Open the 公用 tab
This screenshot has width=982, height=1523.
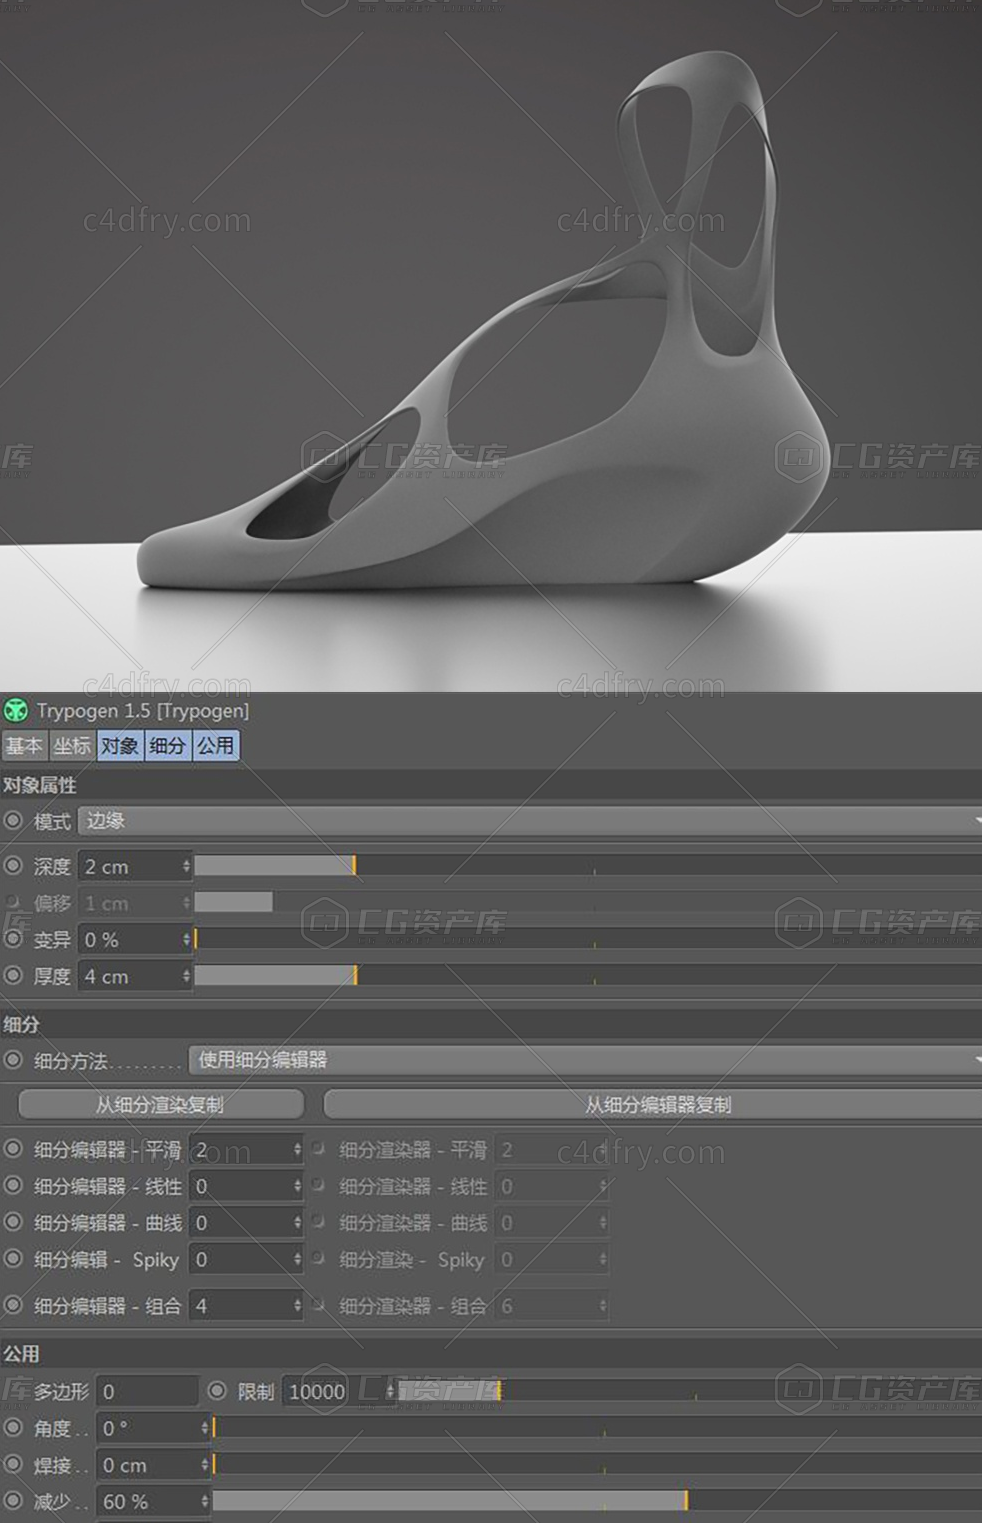(215, 746)
